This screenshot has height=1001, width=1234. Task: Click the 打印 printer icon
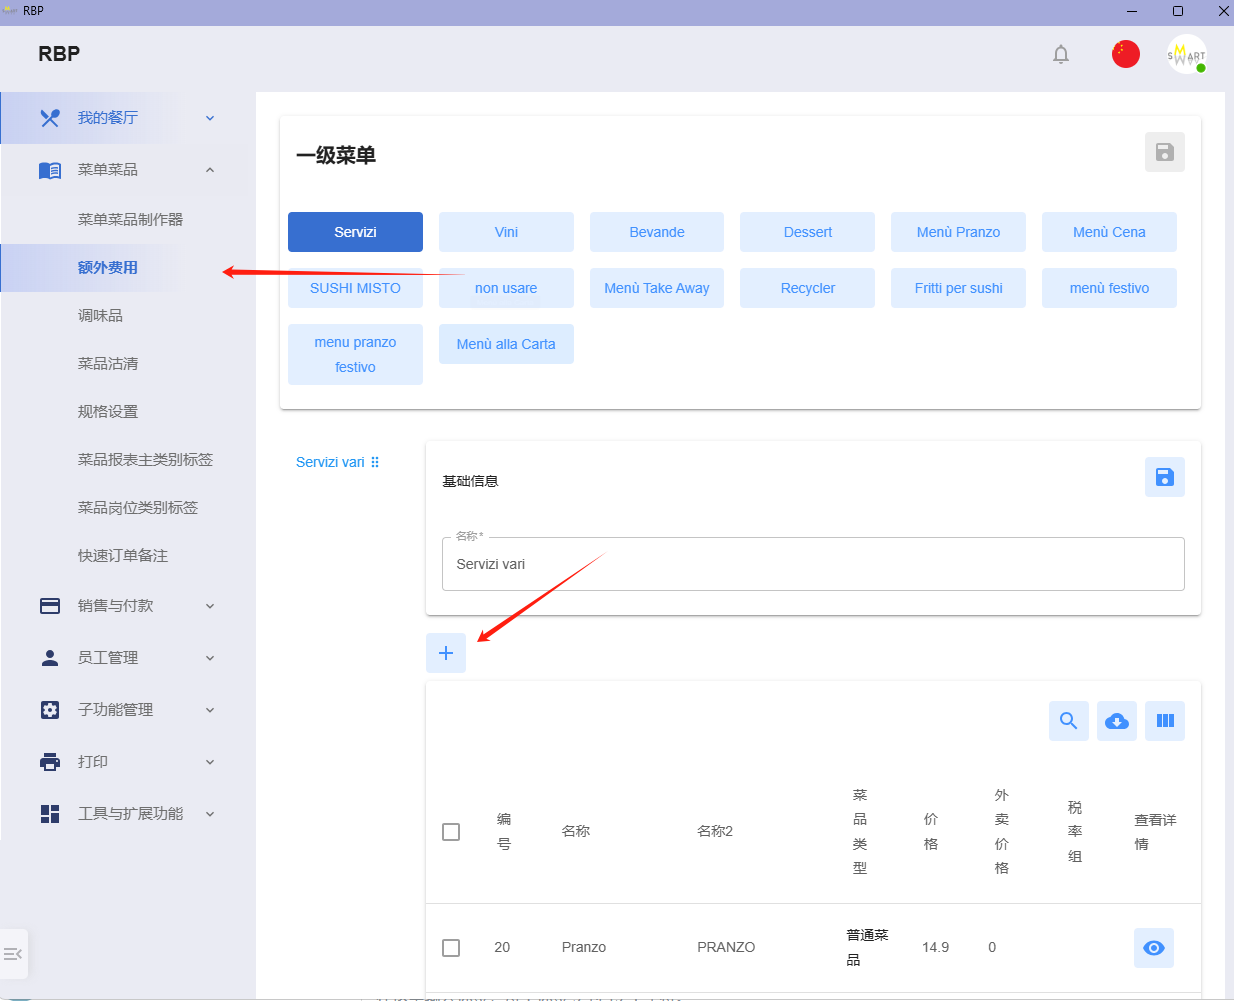point(50,762)
